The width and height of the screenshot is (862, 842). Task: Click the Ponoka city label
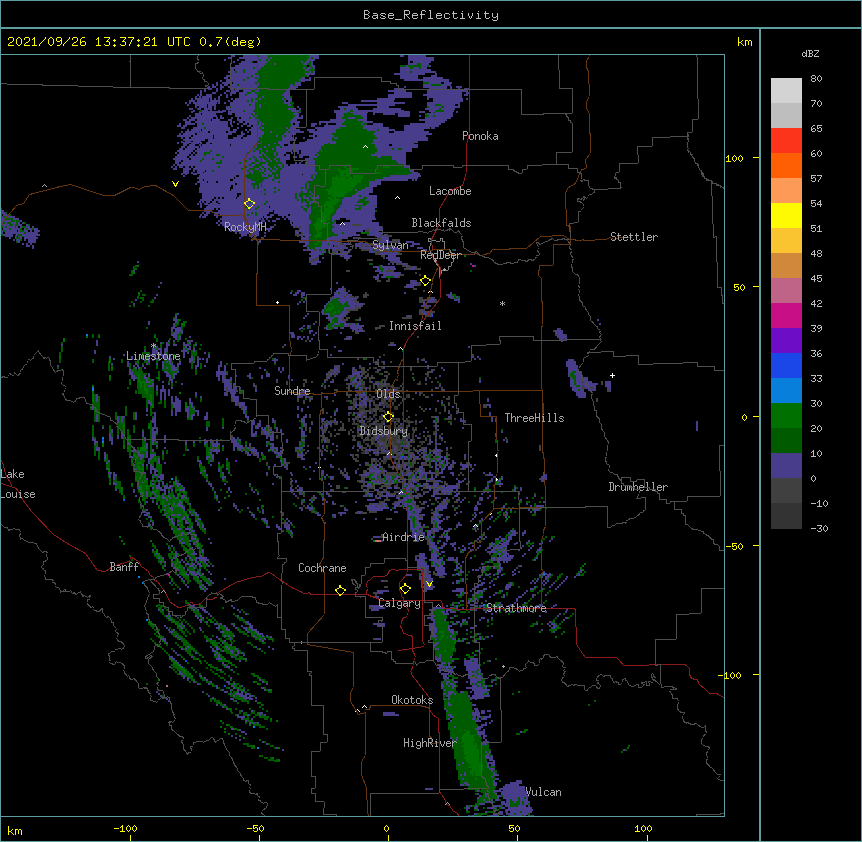480,136
